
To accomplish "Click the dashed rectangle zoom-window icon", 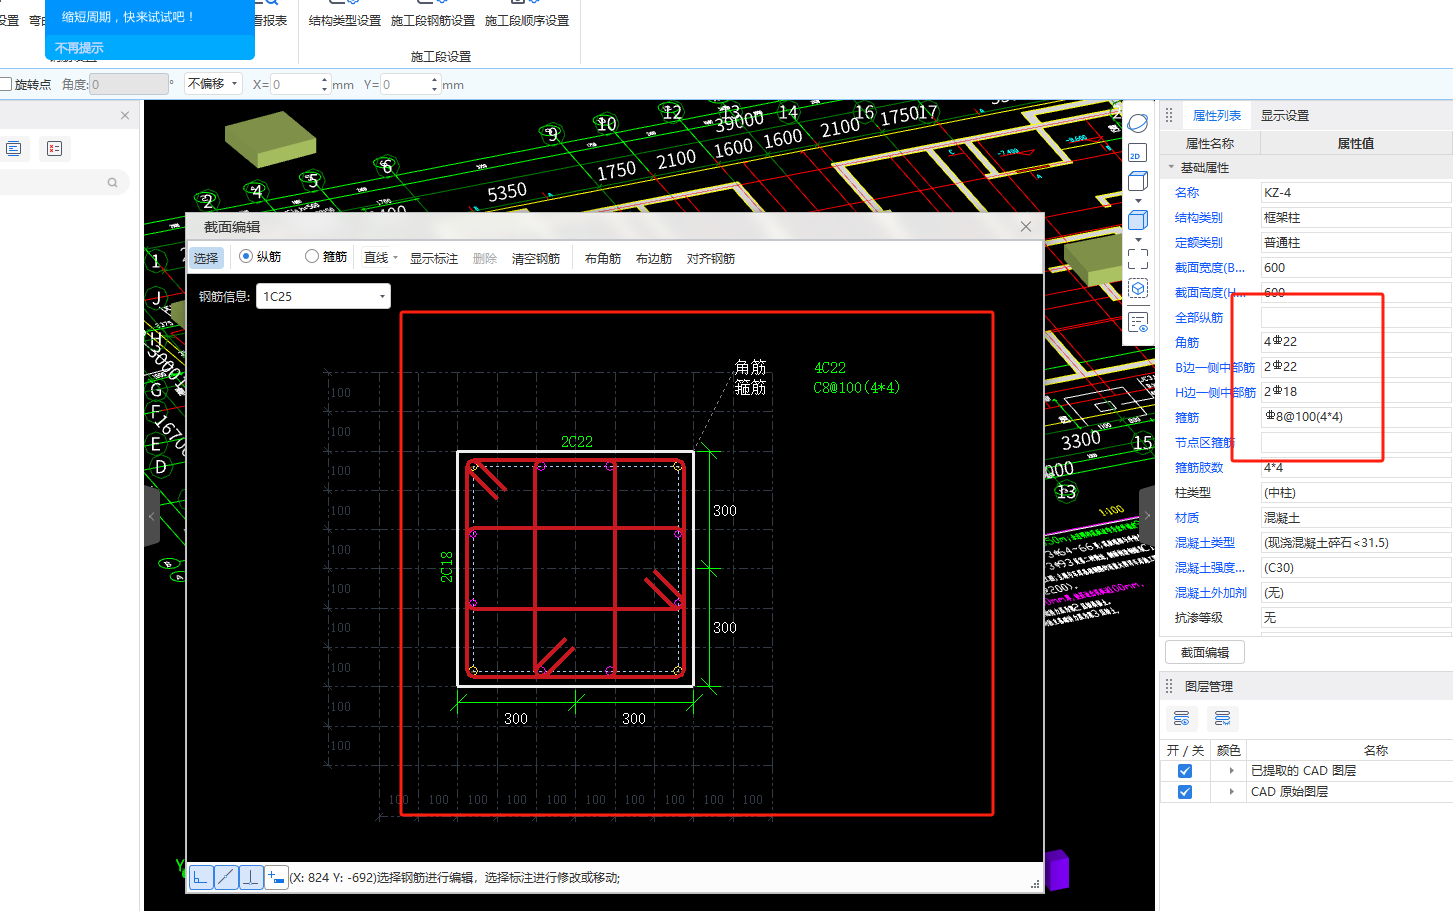I will (x=1137, y=259).
